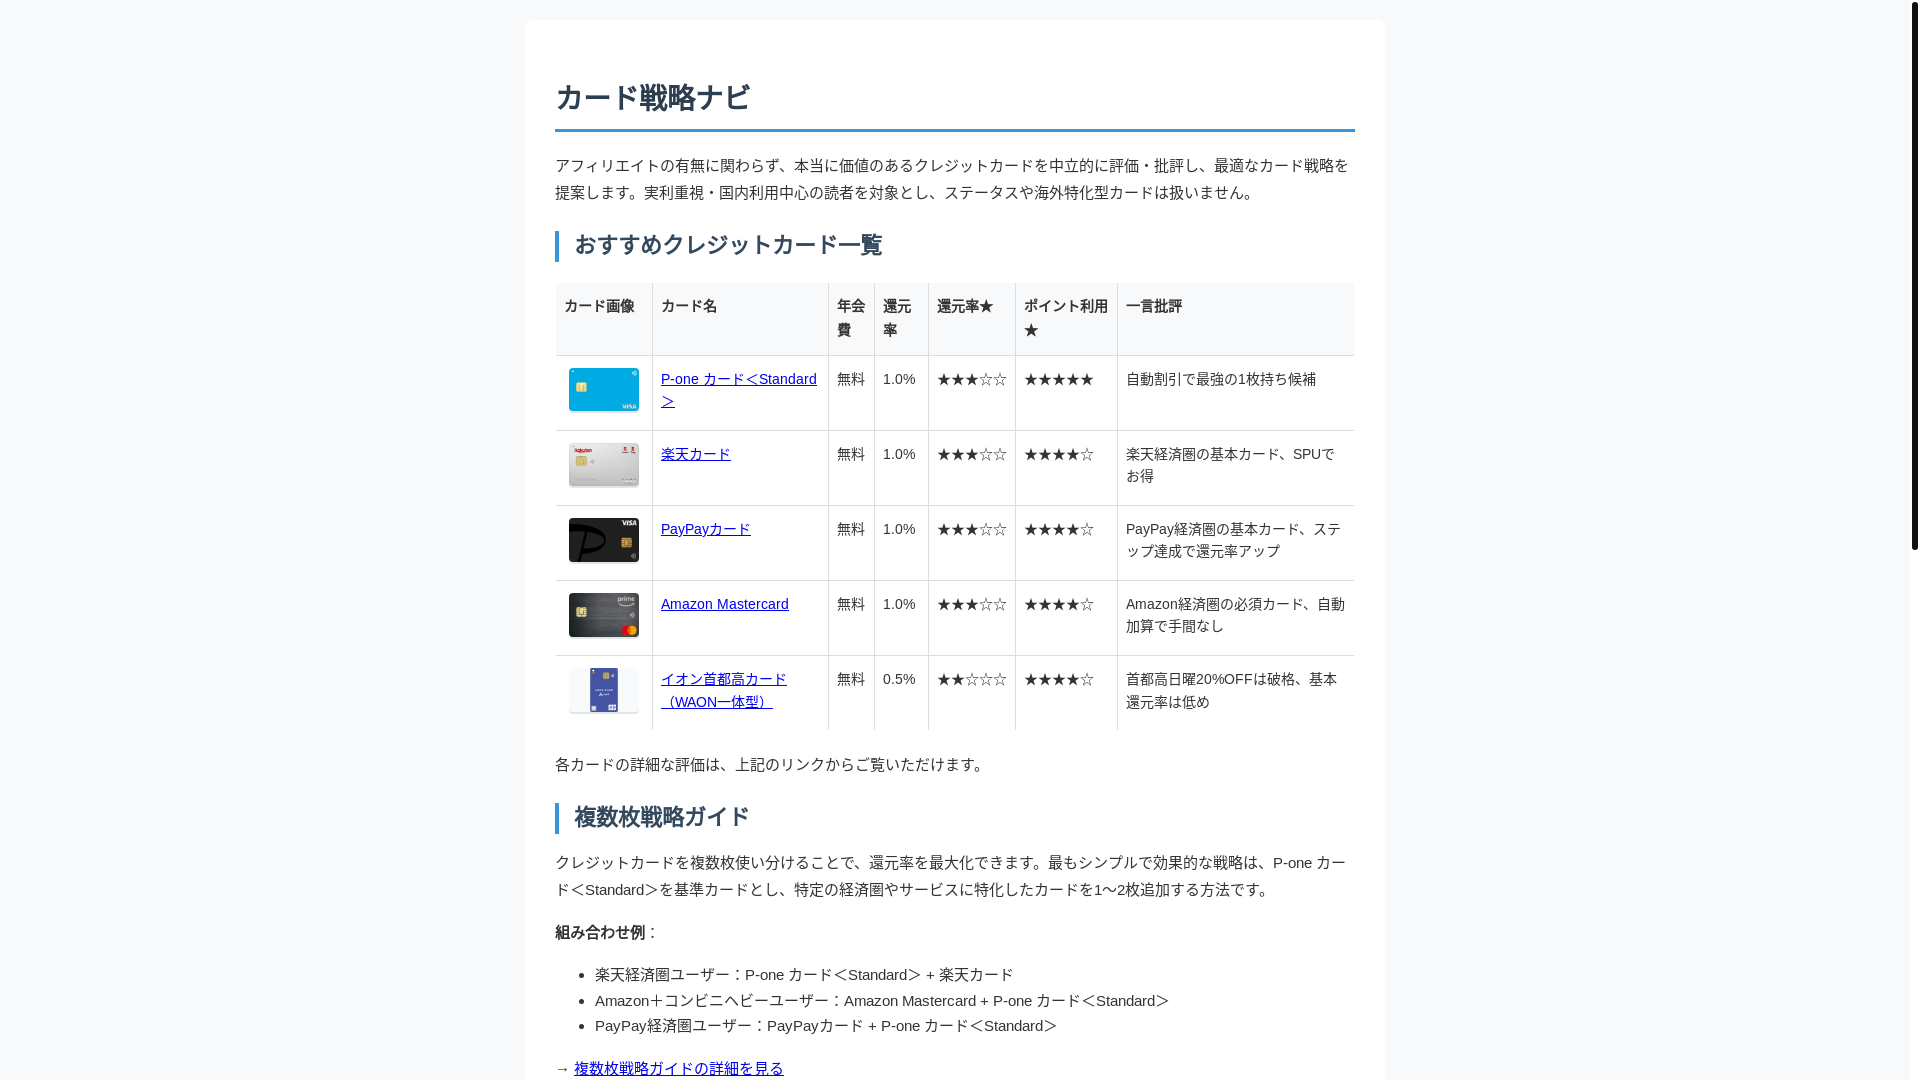Click the 一言批評 column header
The height and width of the screenshot is (1080, 1920).
tap(1235, 319)
